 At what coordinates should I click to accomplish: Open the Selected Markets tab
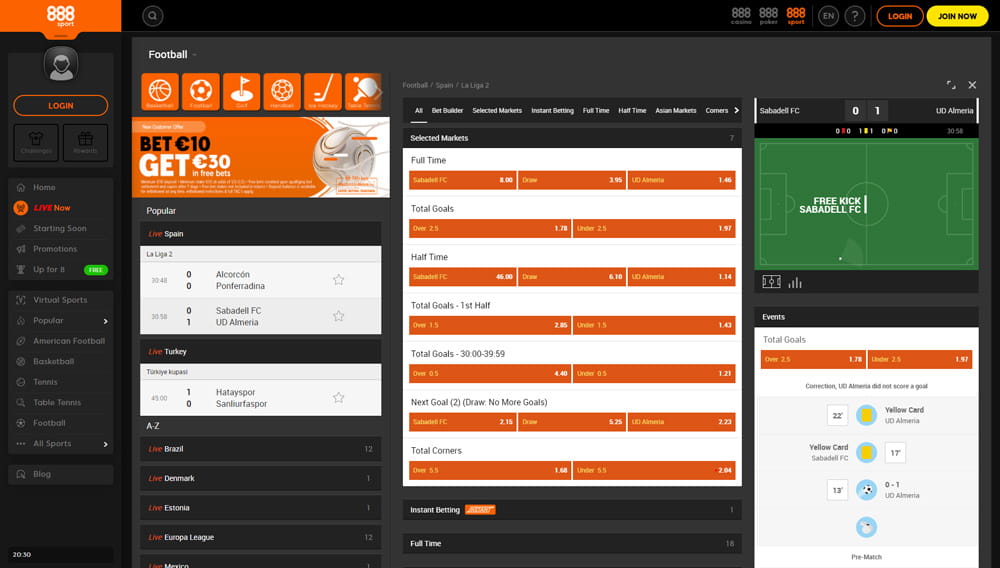coord(497,110)
